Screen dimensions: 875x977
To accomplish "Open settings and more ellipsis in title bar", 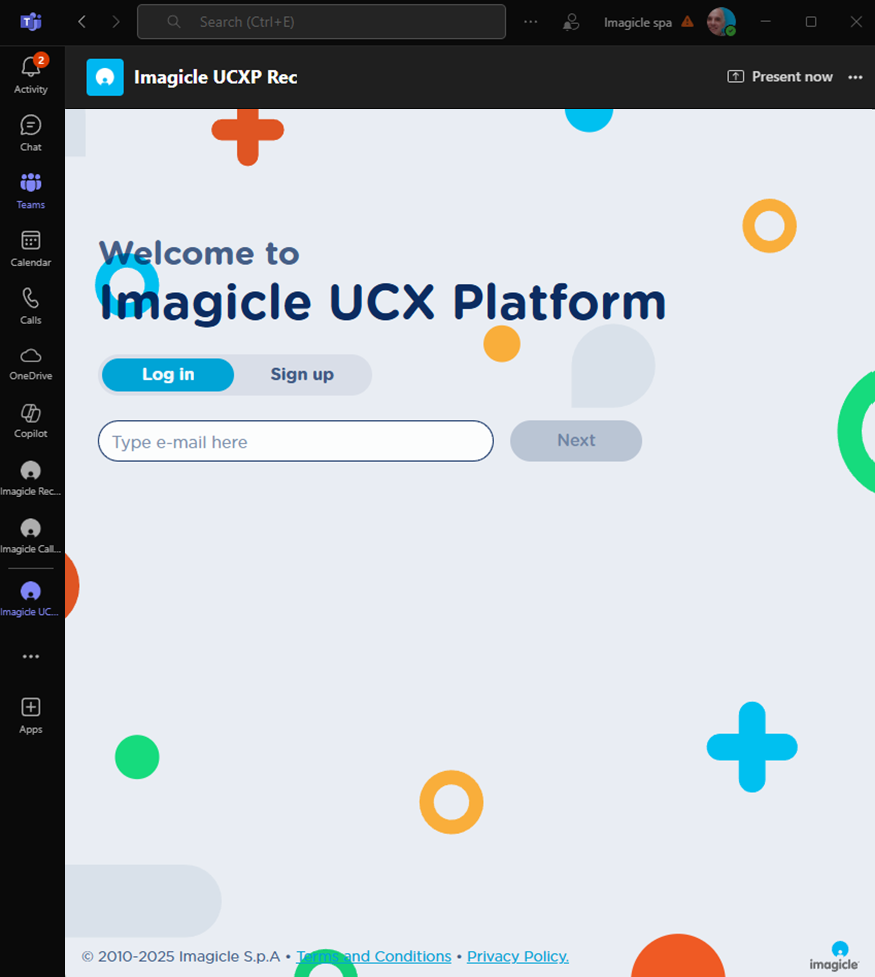I will [531, 22].
